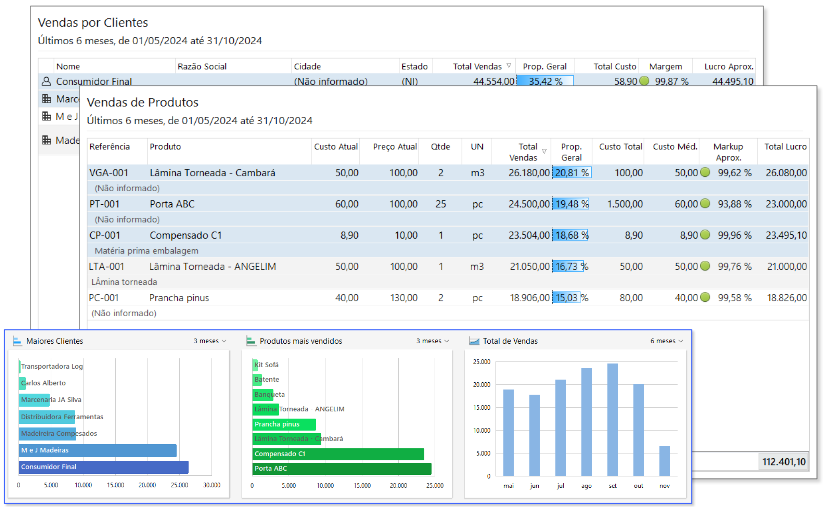This screenshot has height=510, width=830.
Task: Open the Total de Vendas 6 meses dropdown
Action: coord(666,341)
